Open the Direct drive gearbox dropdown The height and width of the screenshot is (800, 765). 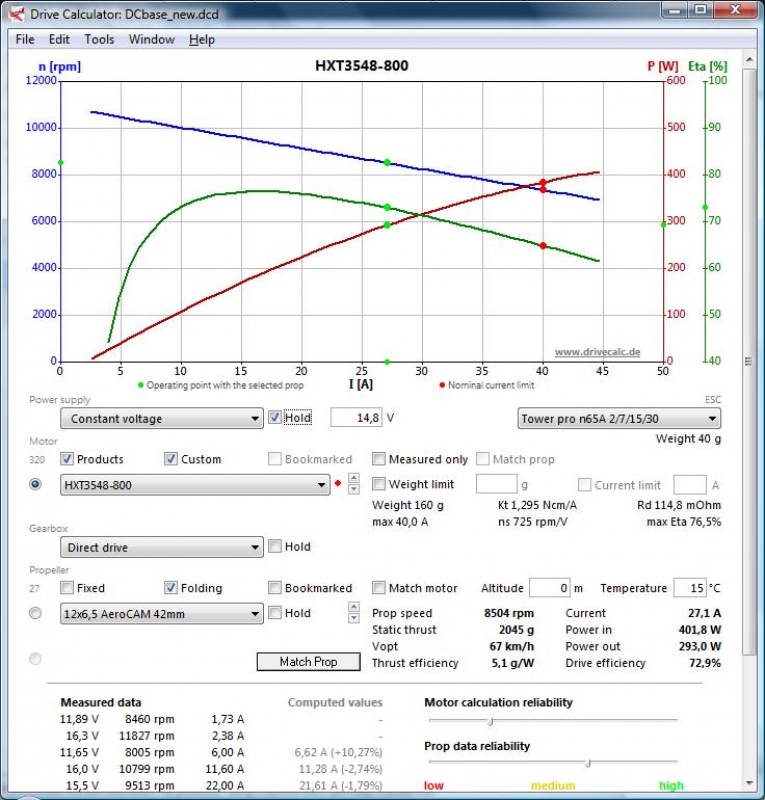161,548
